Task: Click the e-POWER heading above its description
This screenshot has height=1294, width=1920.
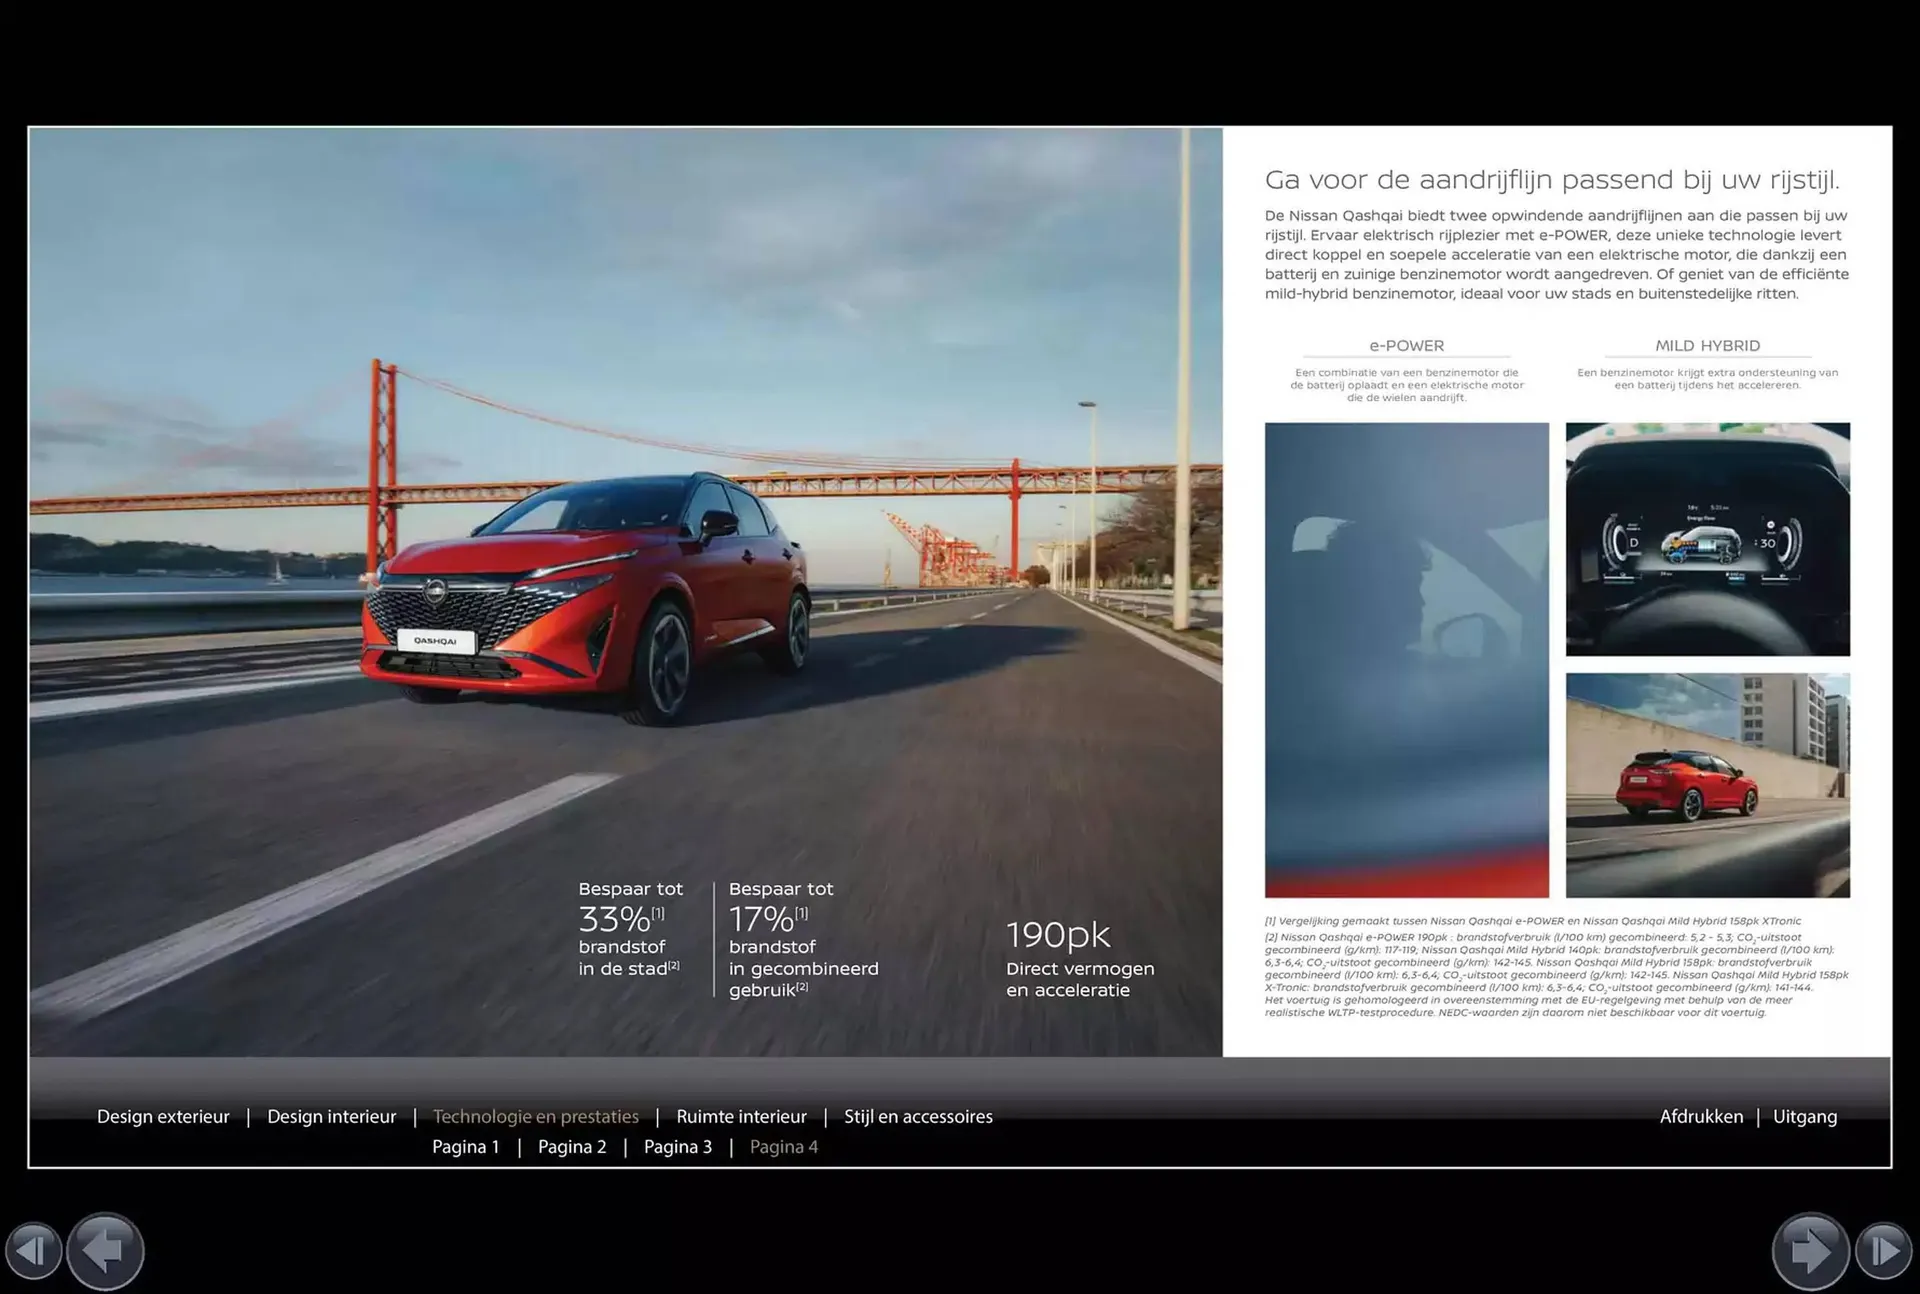Action: tap(1406, 345)
